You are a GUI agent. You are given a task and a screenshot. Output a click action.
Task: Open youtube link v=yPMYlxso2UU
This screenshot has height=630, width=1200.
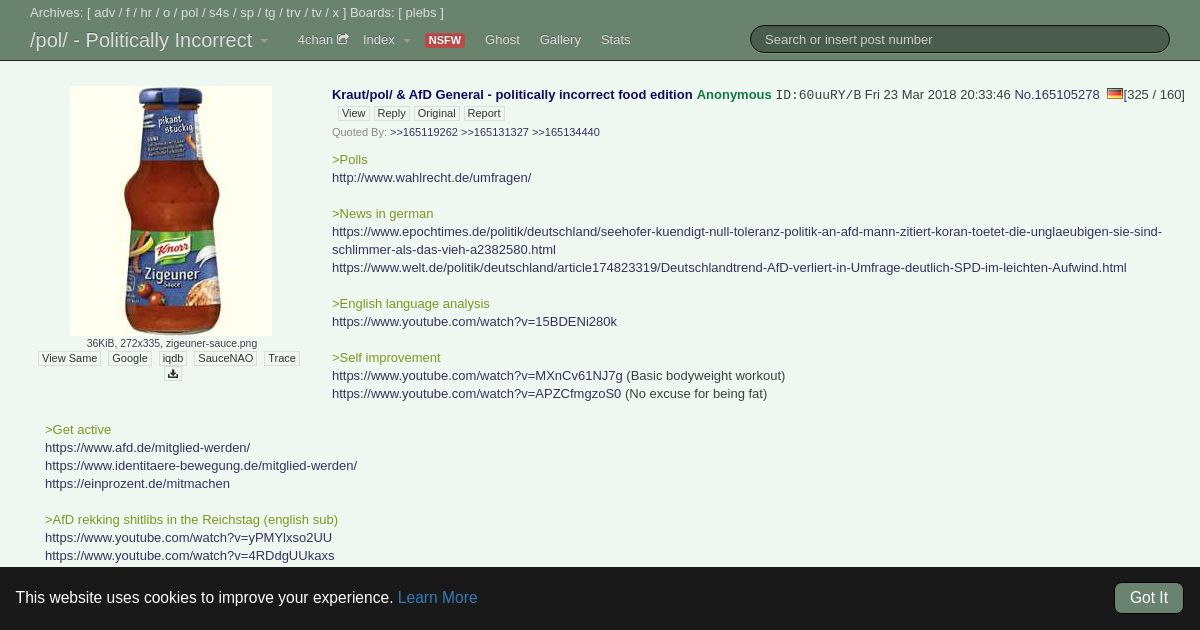(188, 537)
